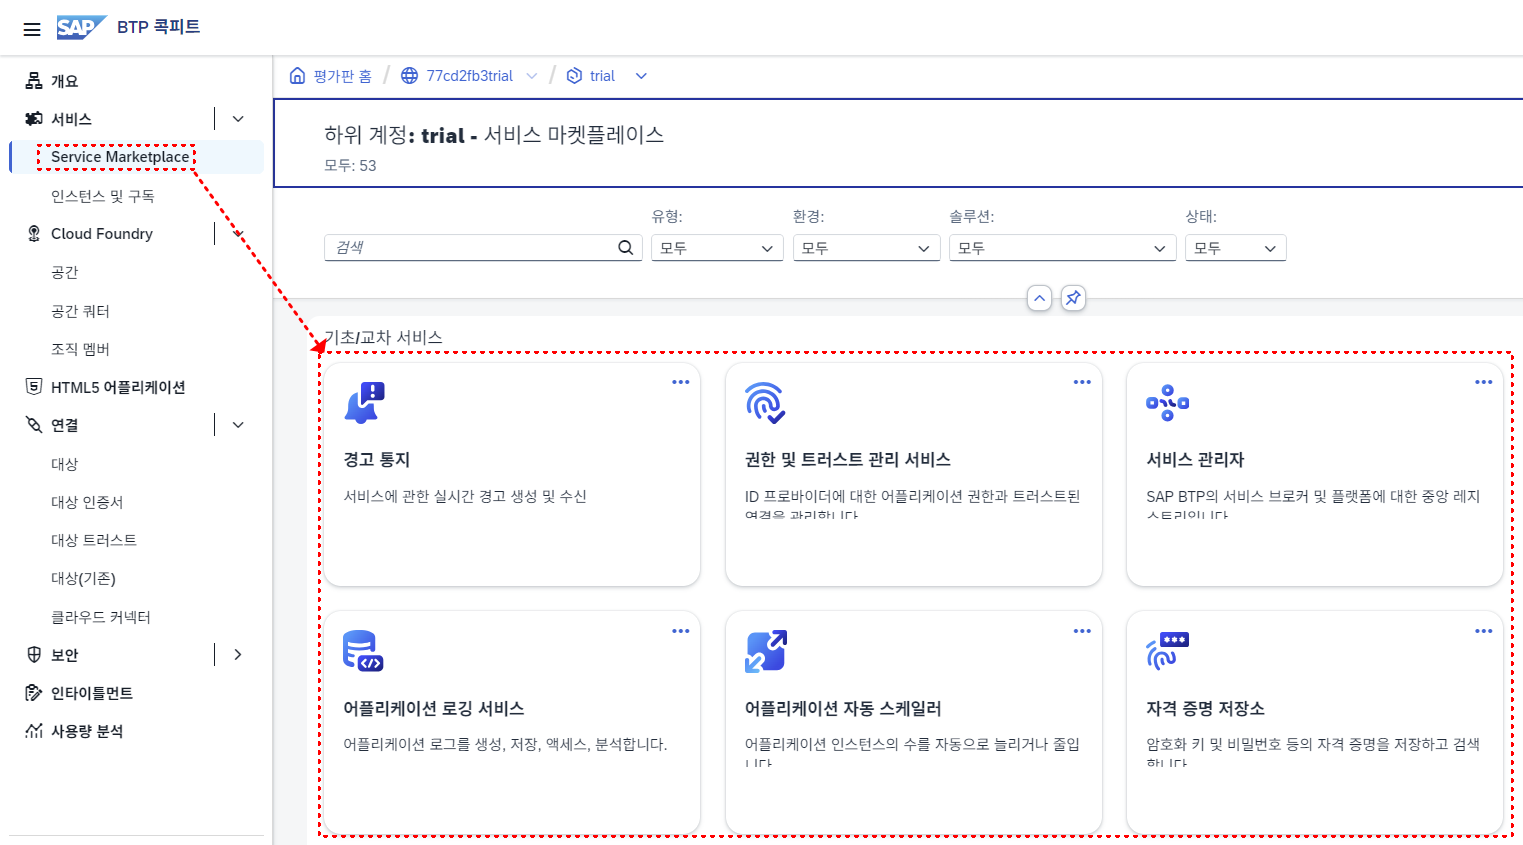Click the 자격 증명 저장소 icon

tap(1167, 651)
